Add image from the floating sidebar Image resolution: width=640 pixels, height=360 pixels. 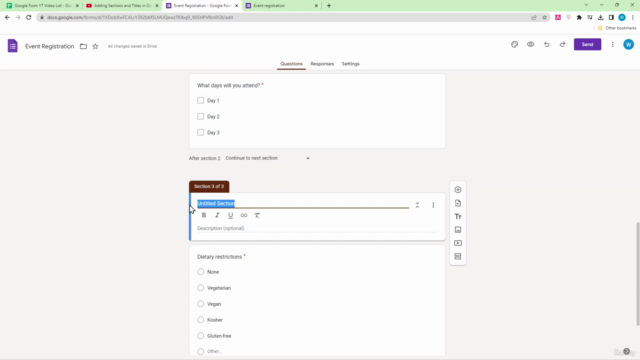pyautogui.click(x=458, y=230)
